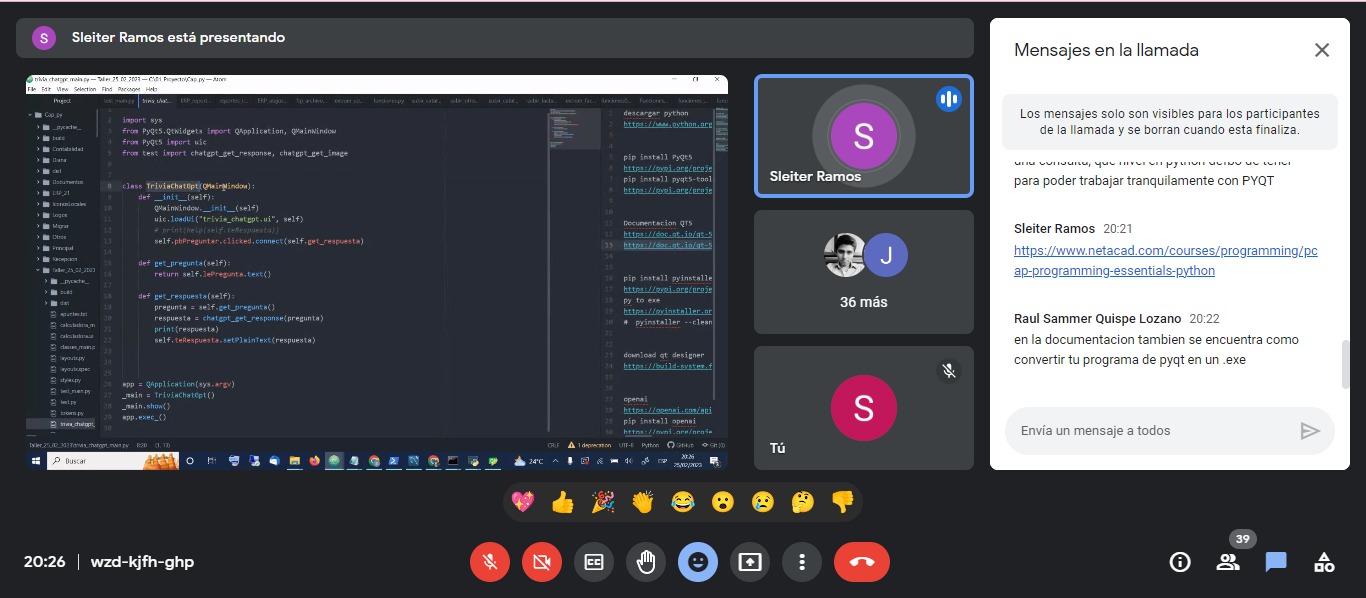Raise your hand
1366x598 pixels.
click(646, 562)
